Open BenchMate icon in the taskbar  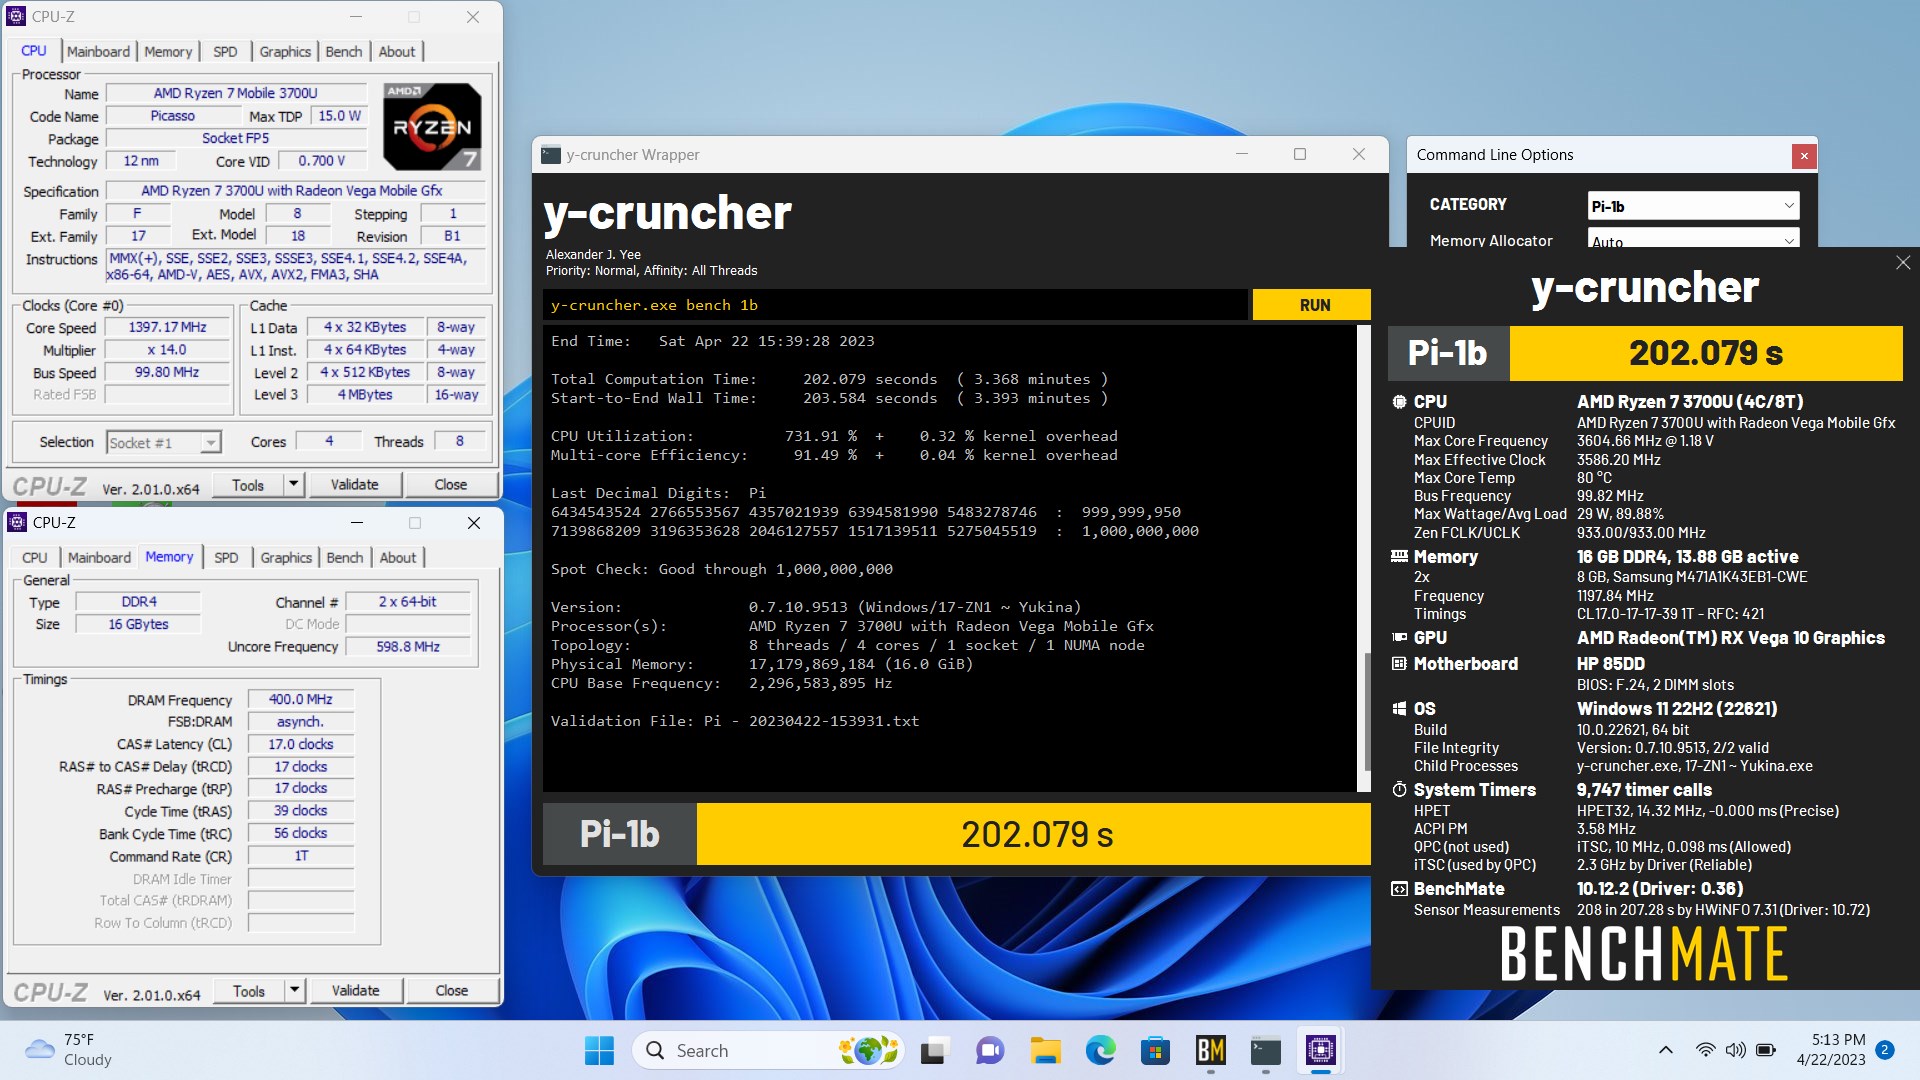click(1210, 1050)
